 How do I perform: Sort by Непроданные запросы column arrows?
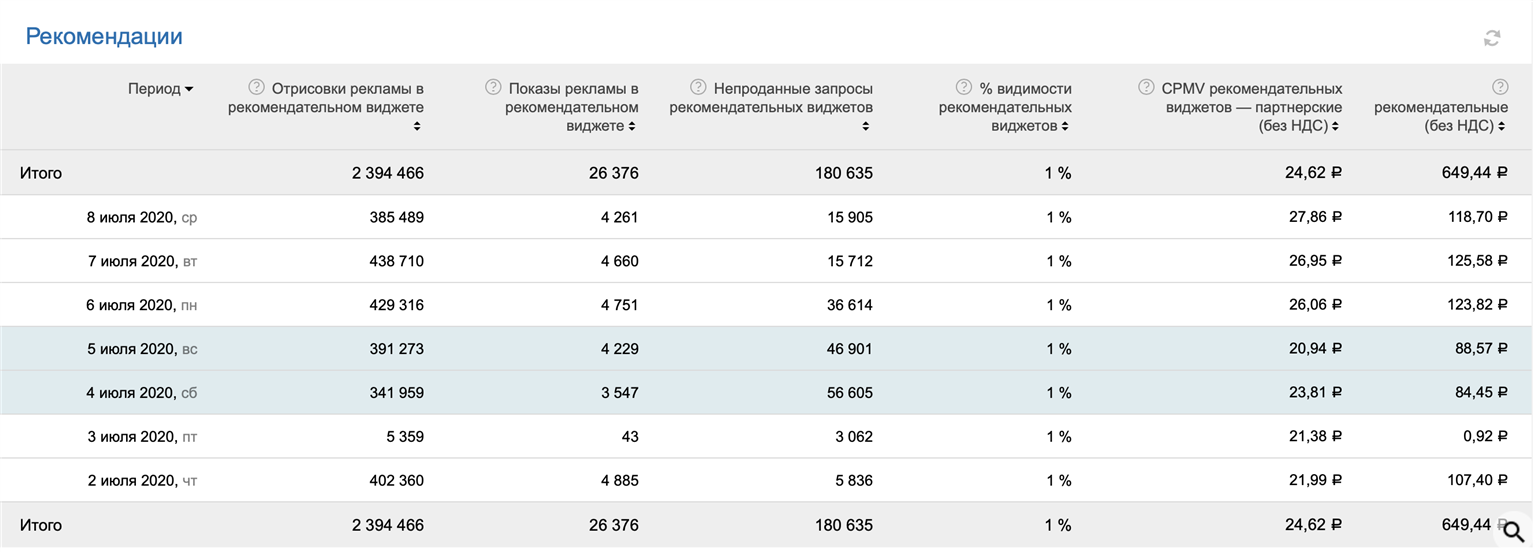(x=865, y=127)
